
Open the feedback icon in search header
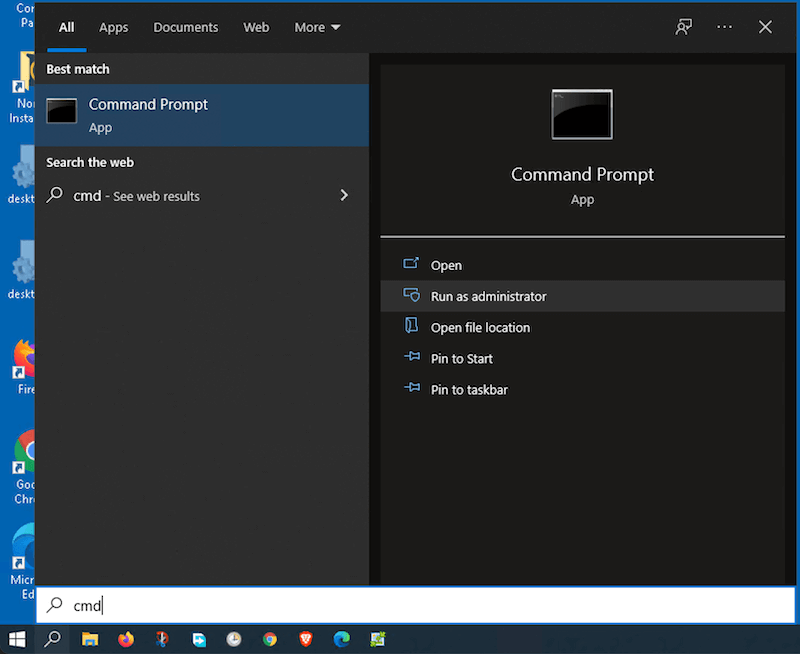tap(684, 27)
